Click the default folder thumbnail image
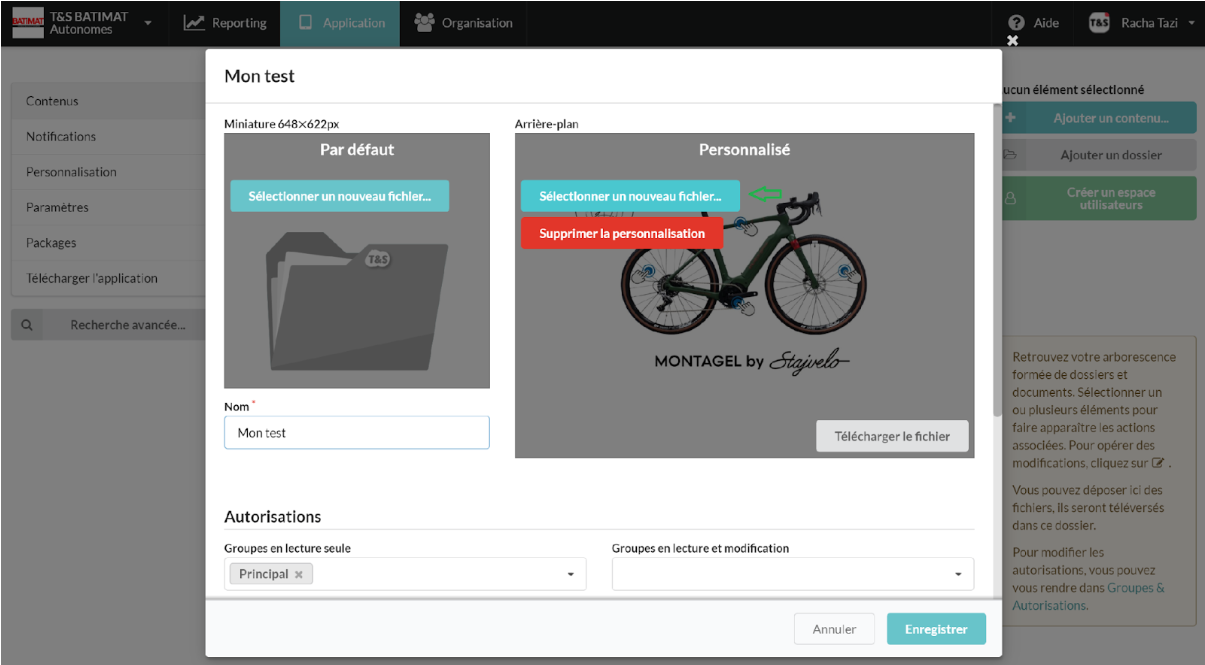The image size is (1205, 665). [x=357, y=300]
